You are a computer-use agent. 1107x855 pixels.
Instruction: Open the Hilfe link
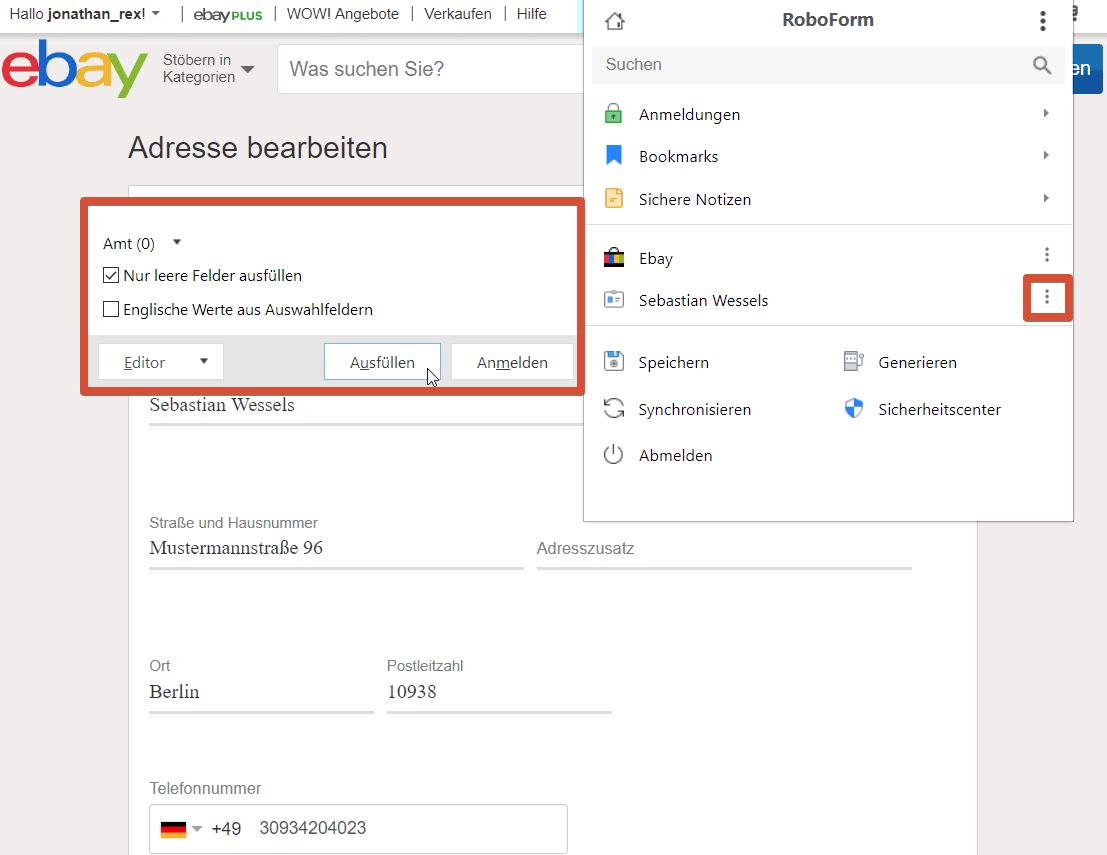pyautogui.click(x=531, y=14)
